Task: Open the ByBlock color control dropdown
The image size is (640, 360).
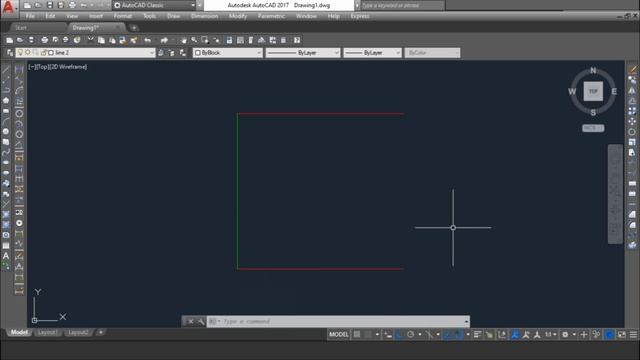Action: click(x=259, y=53)
